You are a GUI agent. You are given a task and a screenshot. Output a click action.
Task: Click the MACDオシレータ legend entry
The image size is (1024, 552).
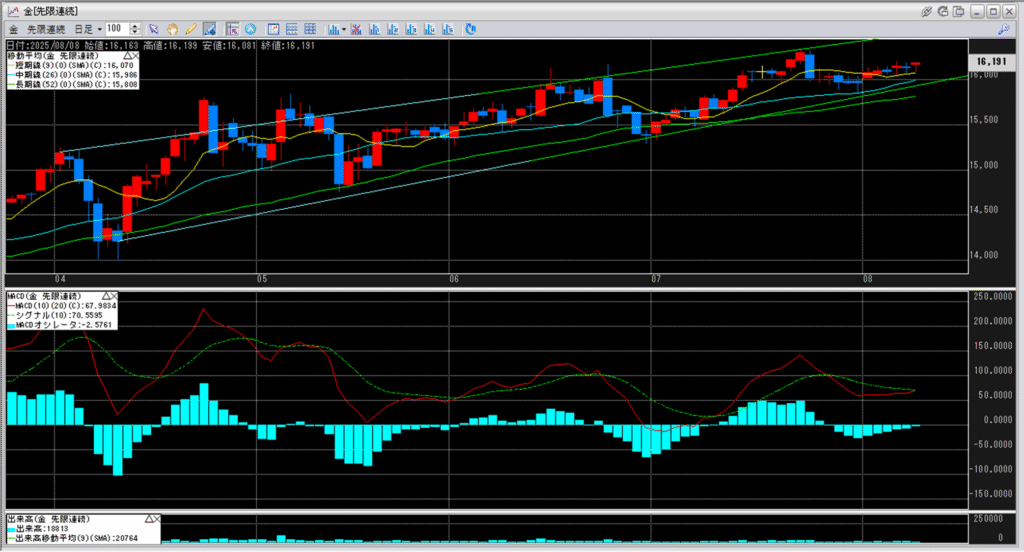coord(60,325)
